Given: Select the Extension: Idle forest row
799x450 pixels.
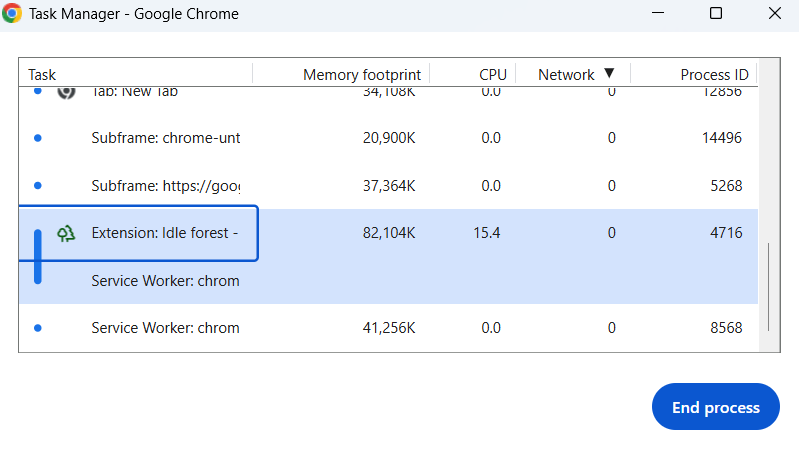Looking at the screenshot, I should pyautogui.click(x=165, y=233).
